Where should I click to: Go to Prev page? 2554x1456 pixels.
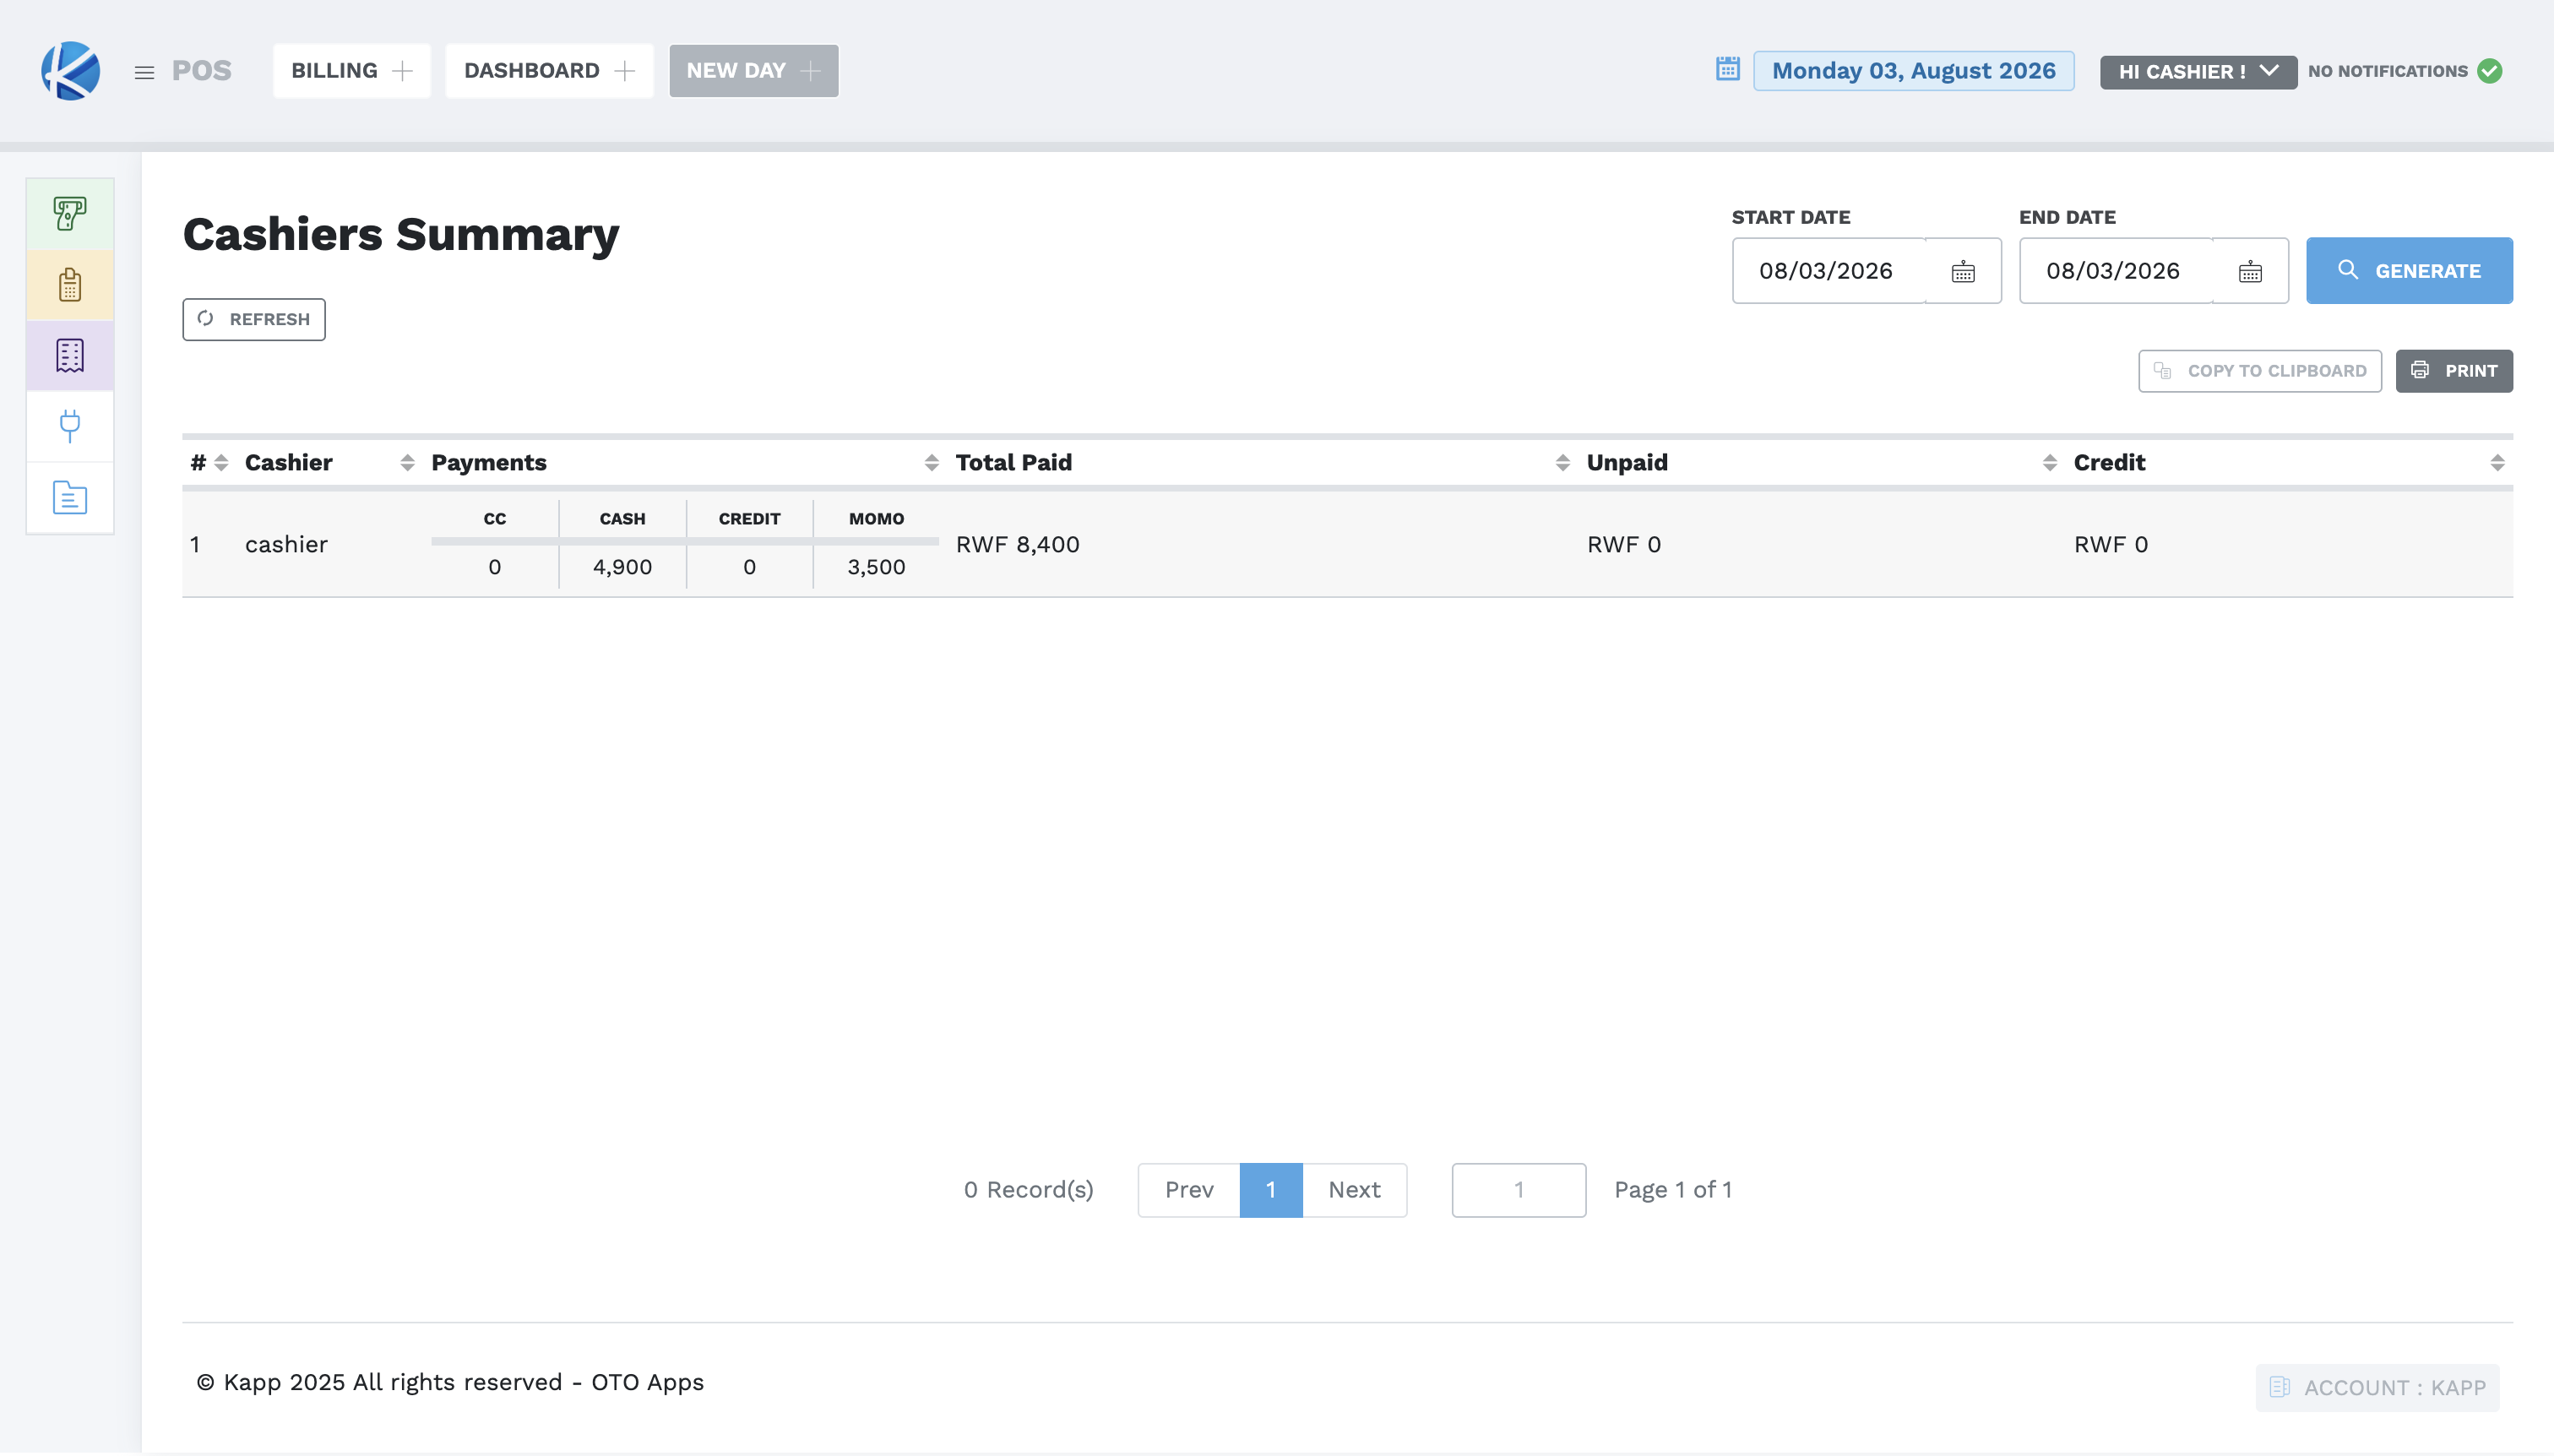[x=1189, y=1190]
